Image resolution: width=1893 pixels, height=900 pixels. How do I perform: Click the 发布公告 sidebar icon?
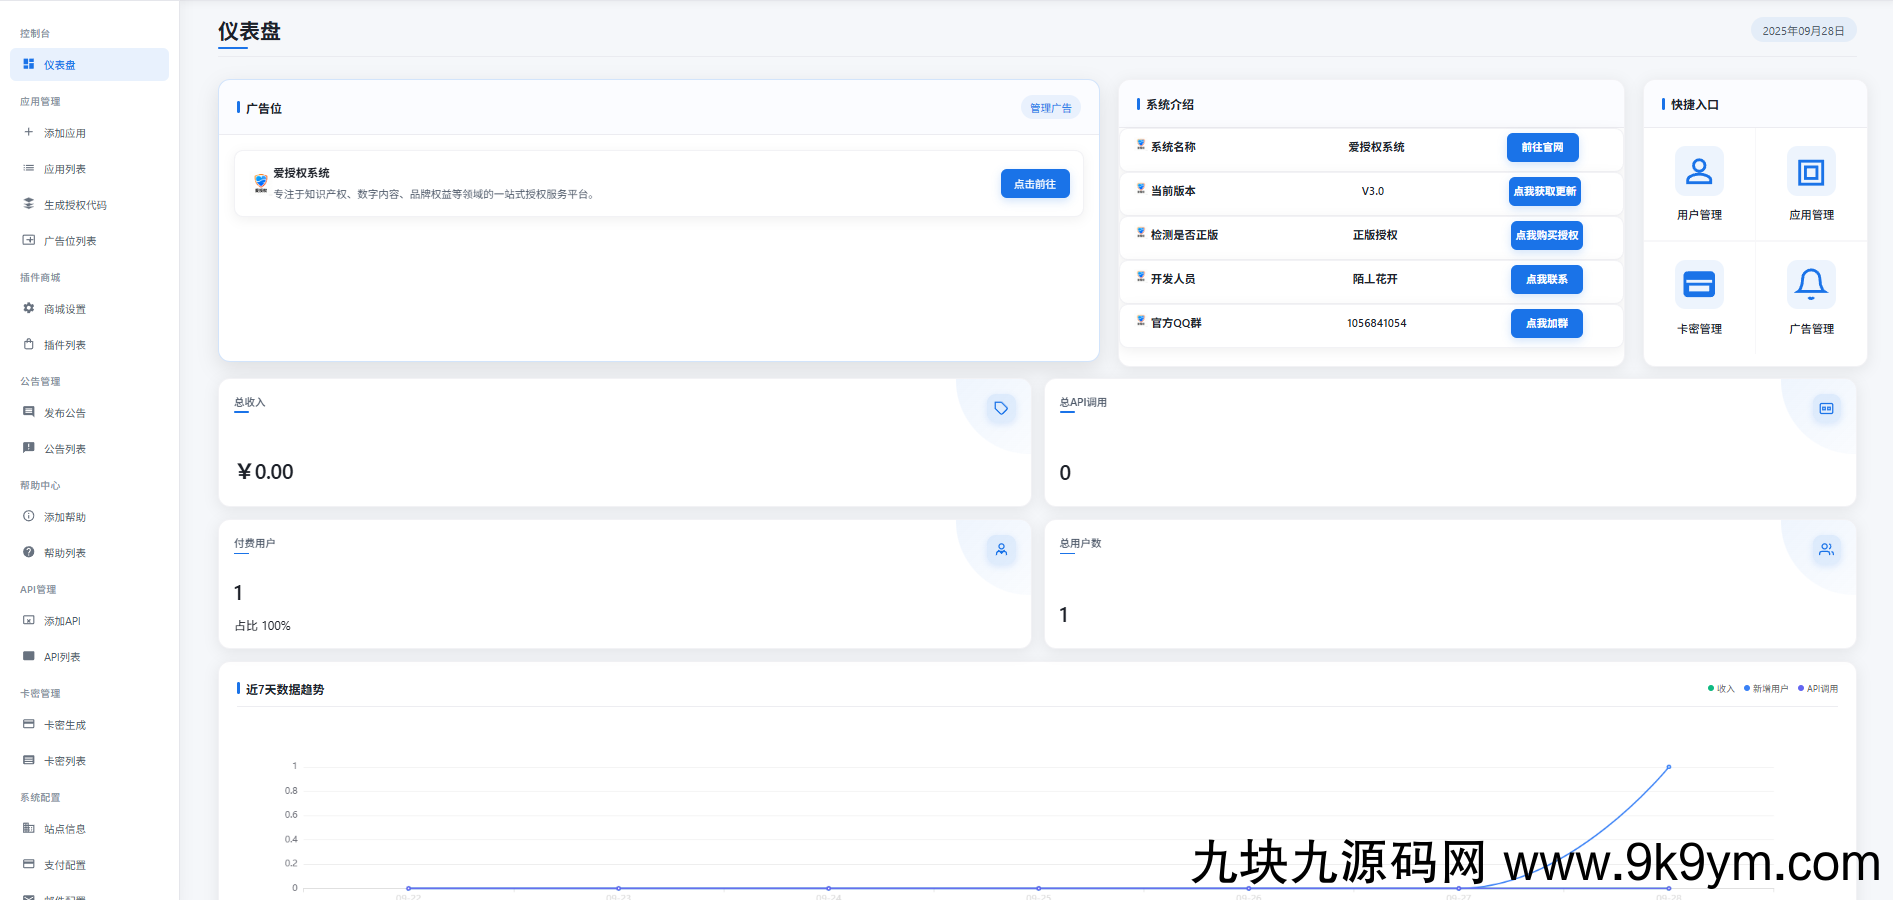pos(28,412)
